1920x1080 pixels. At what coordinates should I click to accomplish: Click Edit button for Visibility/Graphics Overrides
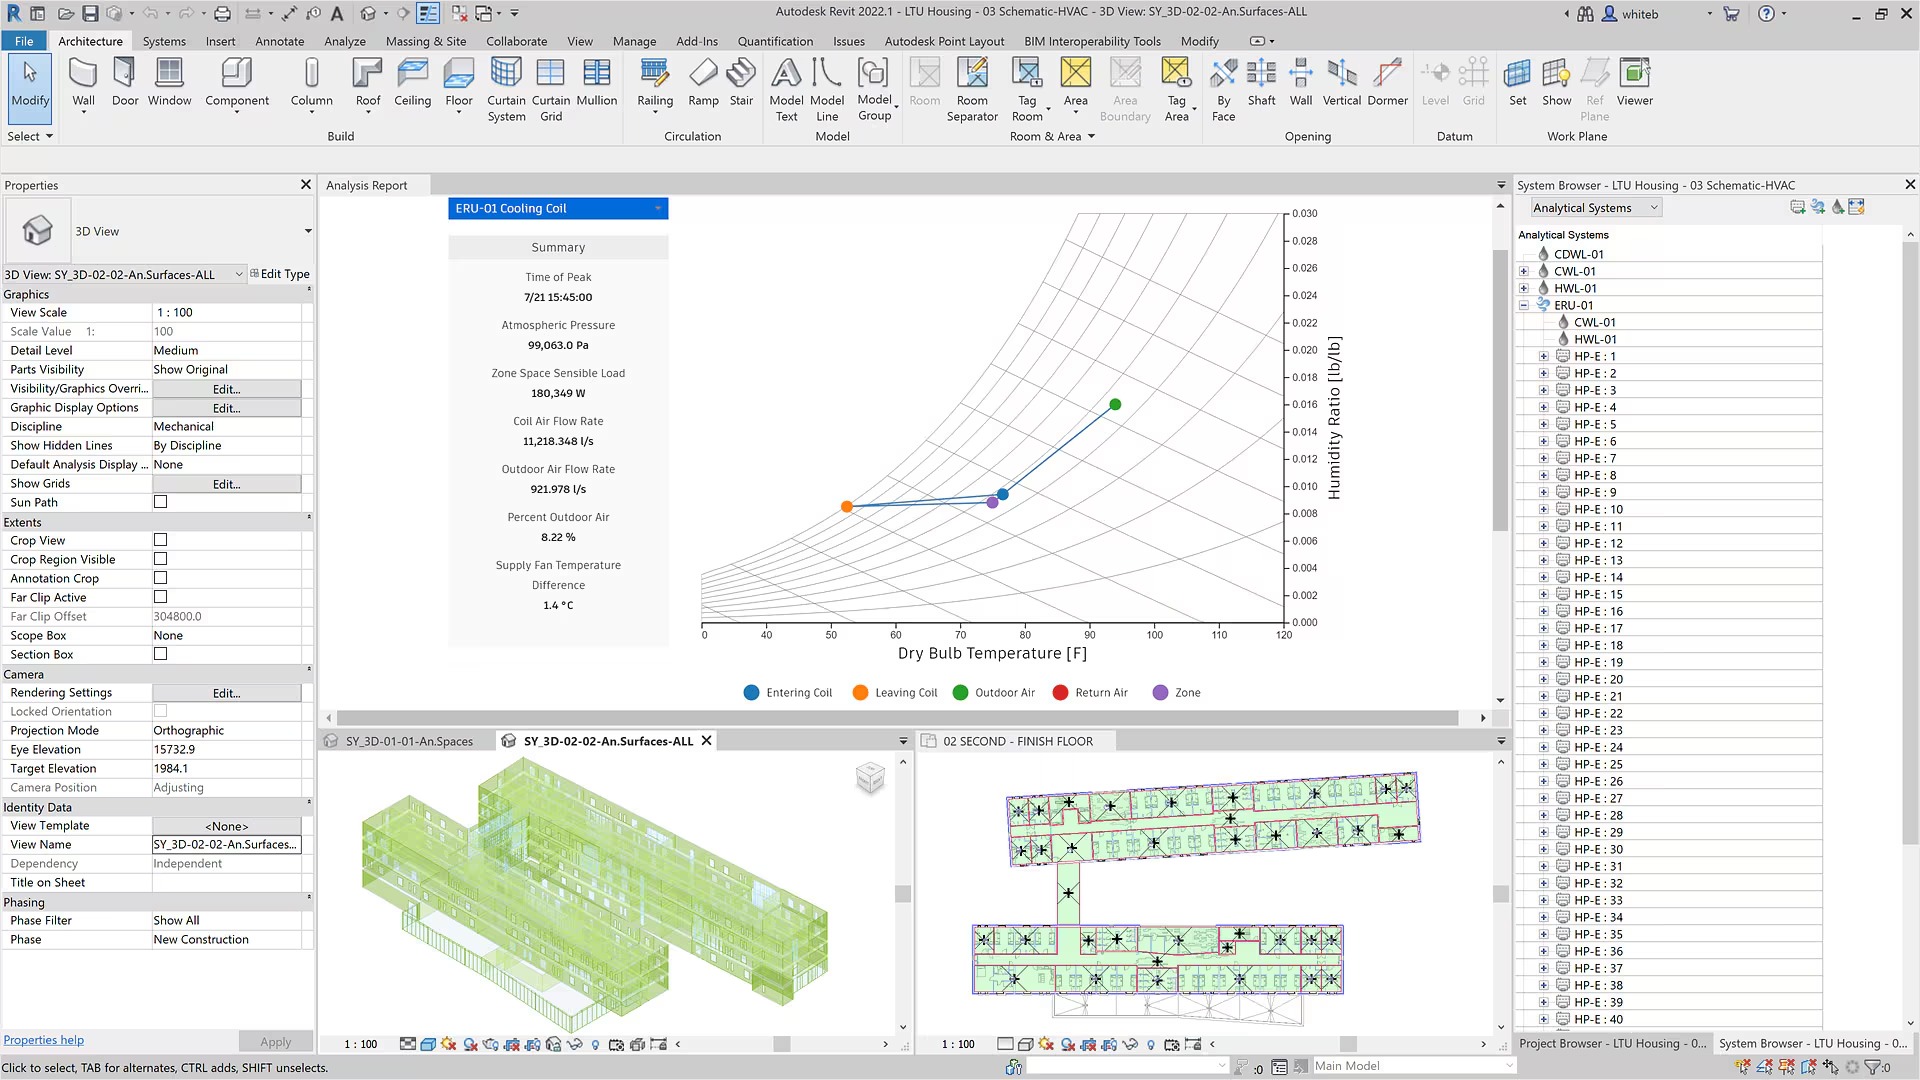226,389
